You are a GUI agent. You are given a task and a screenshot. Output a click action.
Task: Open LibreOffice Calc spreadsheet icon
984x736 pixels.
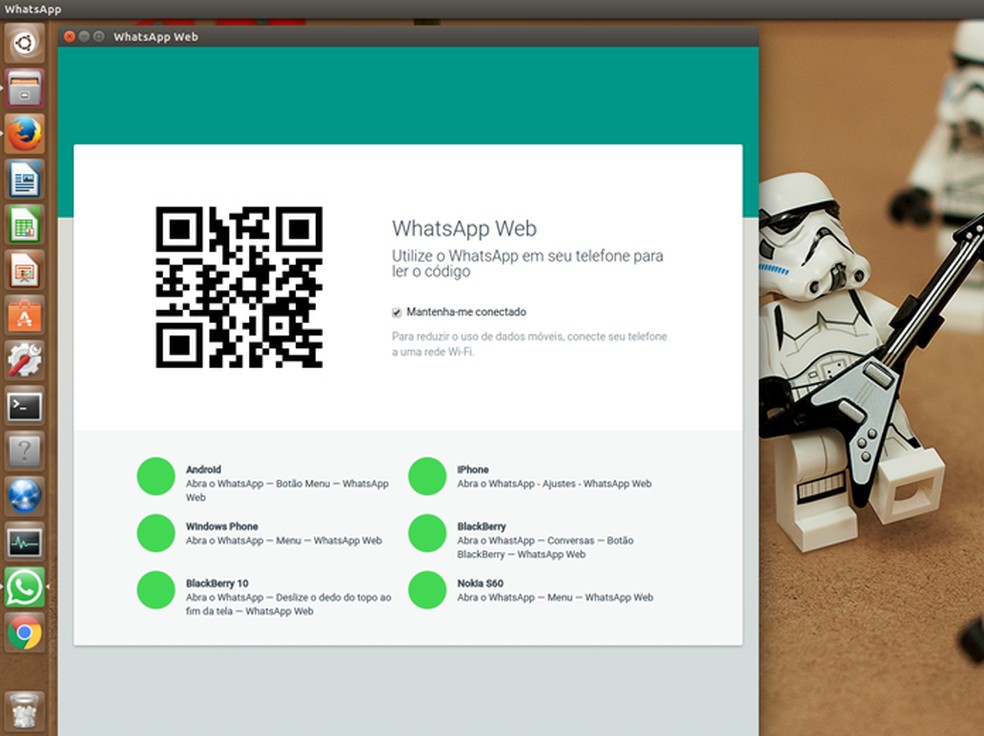coord(24,225)
